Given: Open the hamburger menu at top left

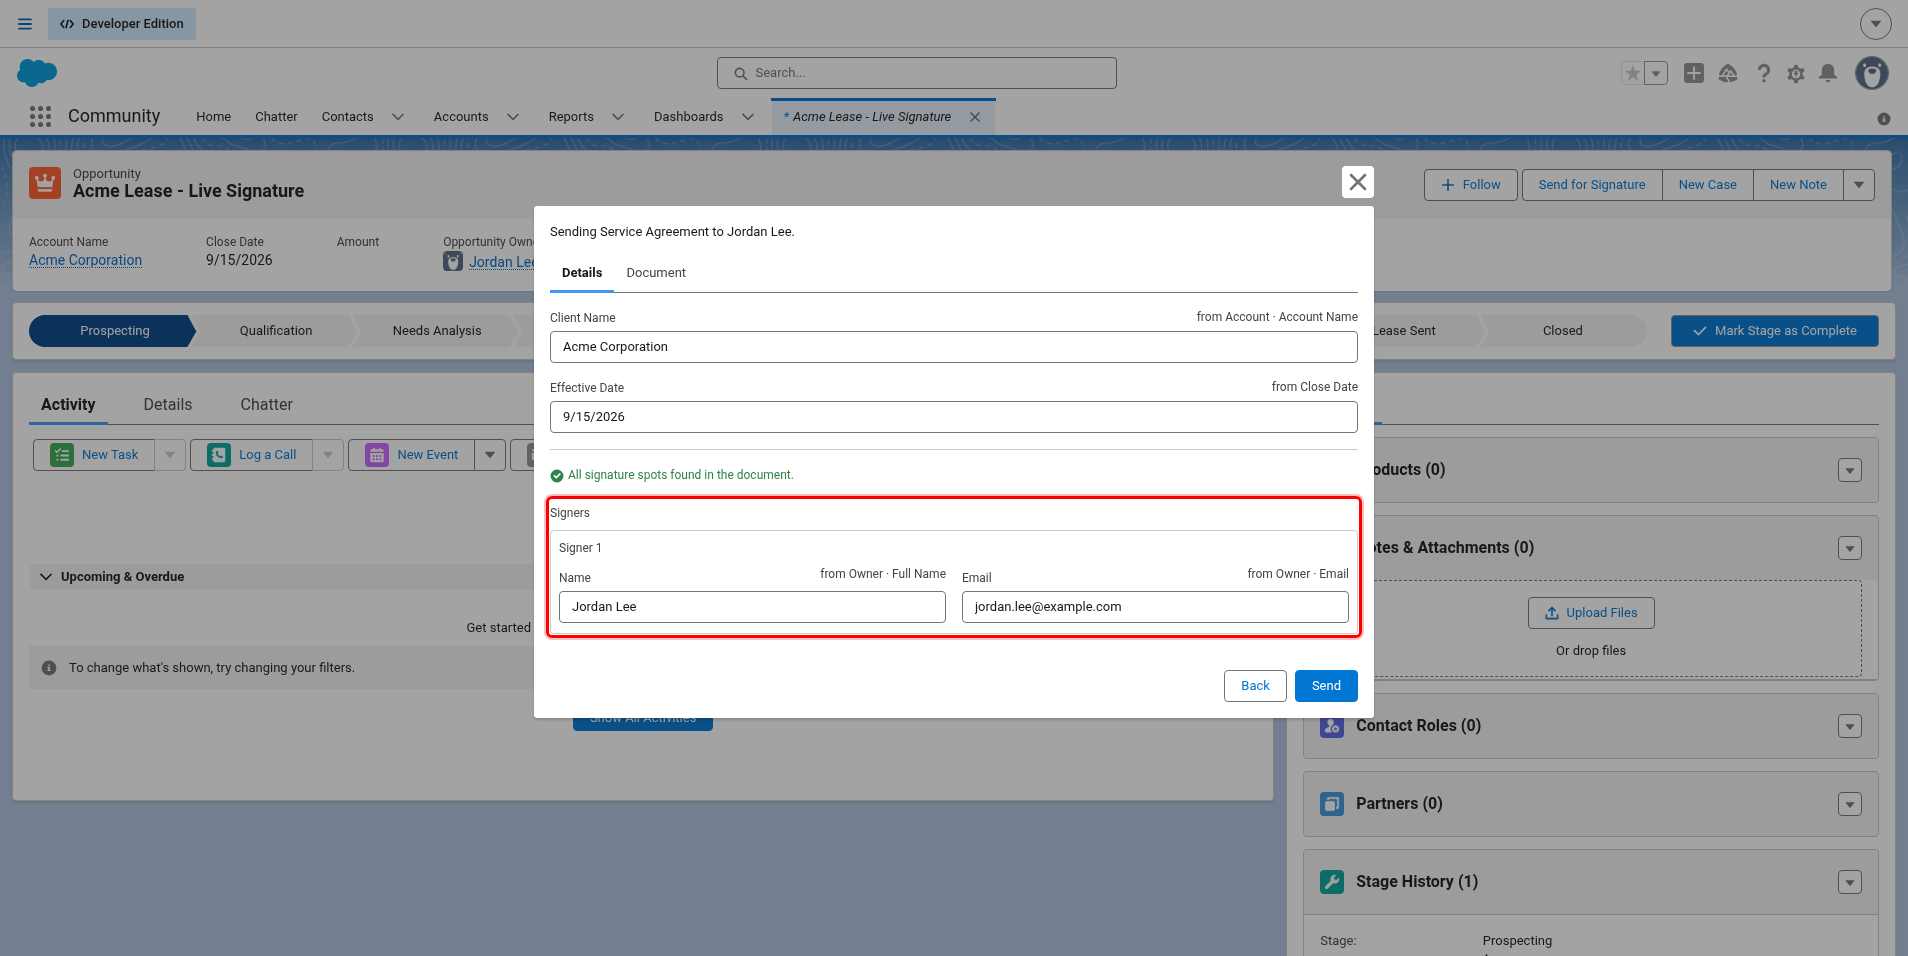Looking at the screenshot, I should (x=25, y=24).
